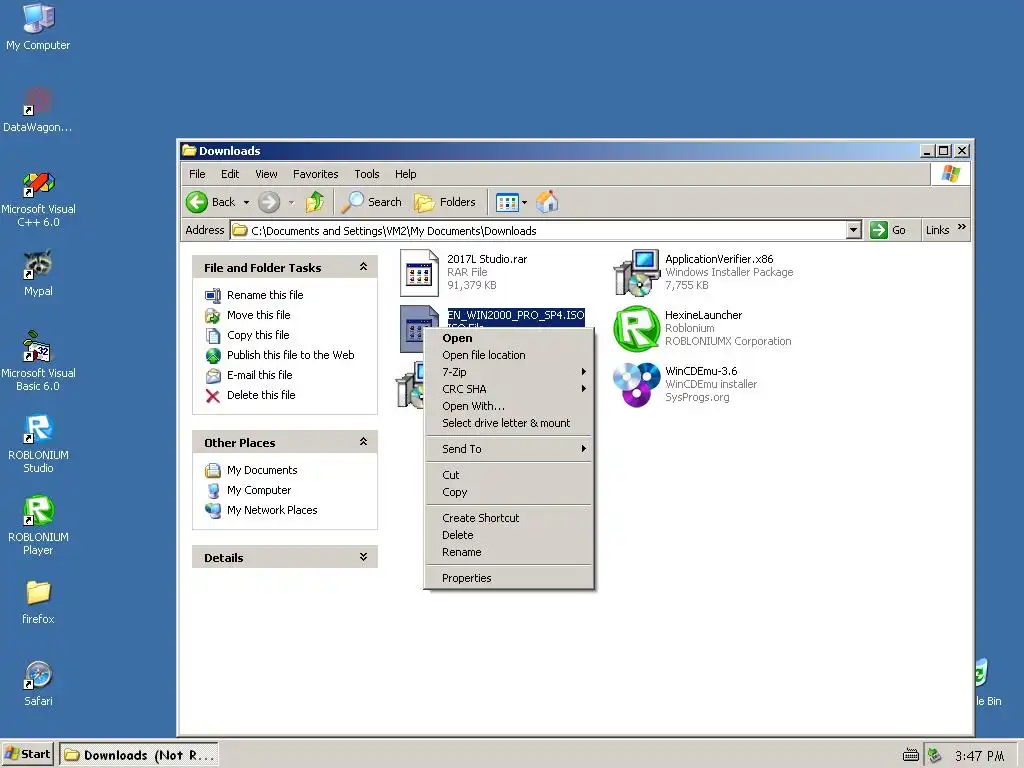This screenshot has height=768, width=1024.
Task: Select 2017L Studio.rar file icon
Action: 419,273
